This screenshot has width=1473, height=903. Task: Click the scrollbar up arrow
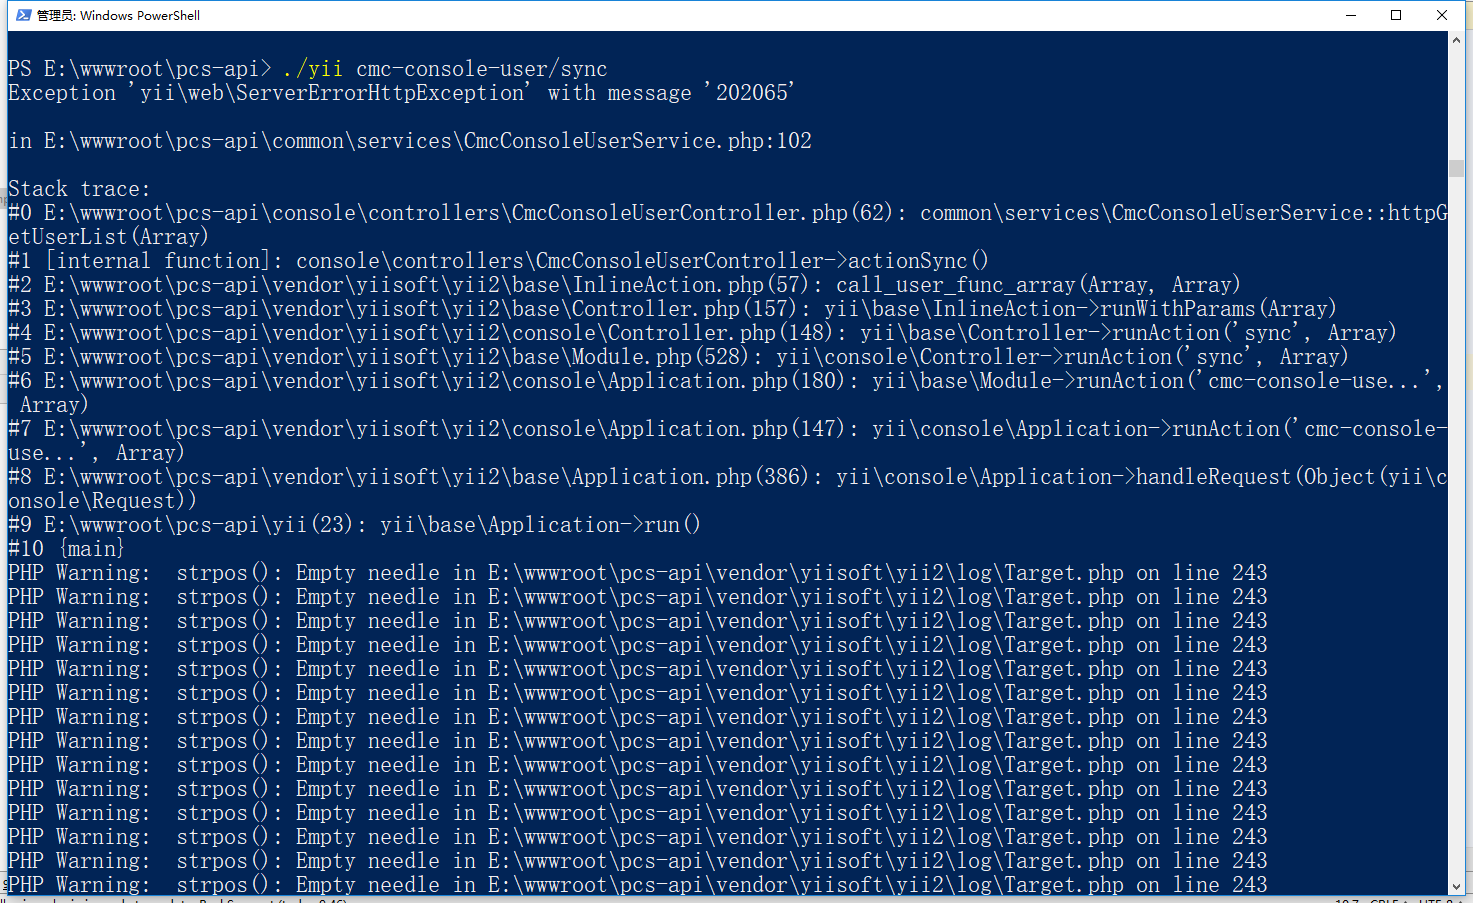1456,39
